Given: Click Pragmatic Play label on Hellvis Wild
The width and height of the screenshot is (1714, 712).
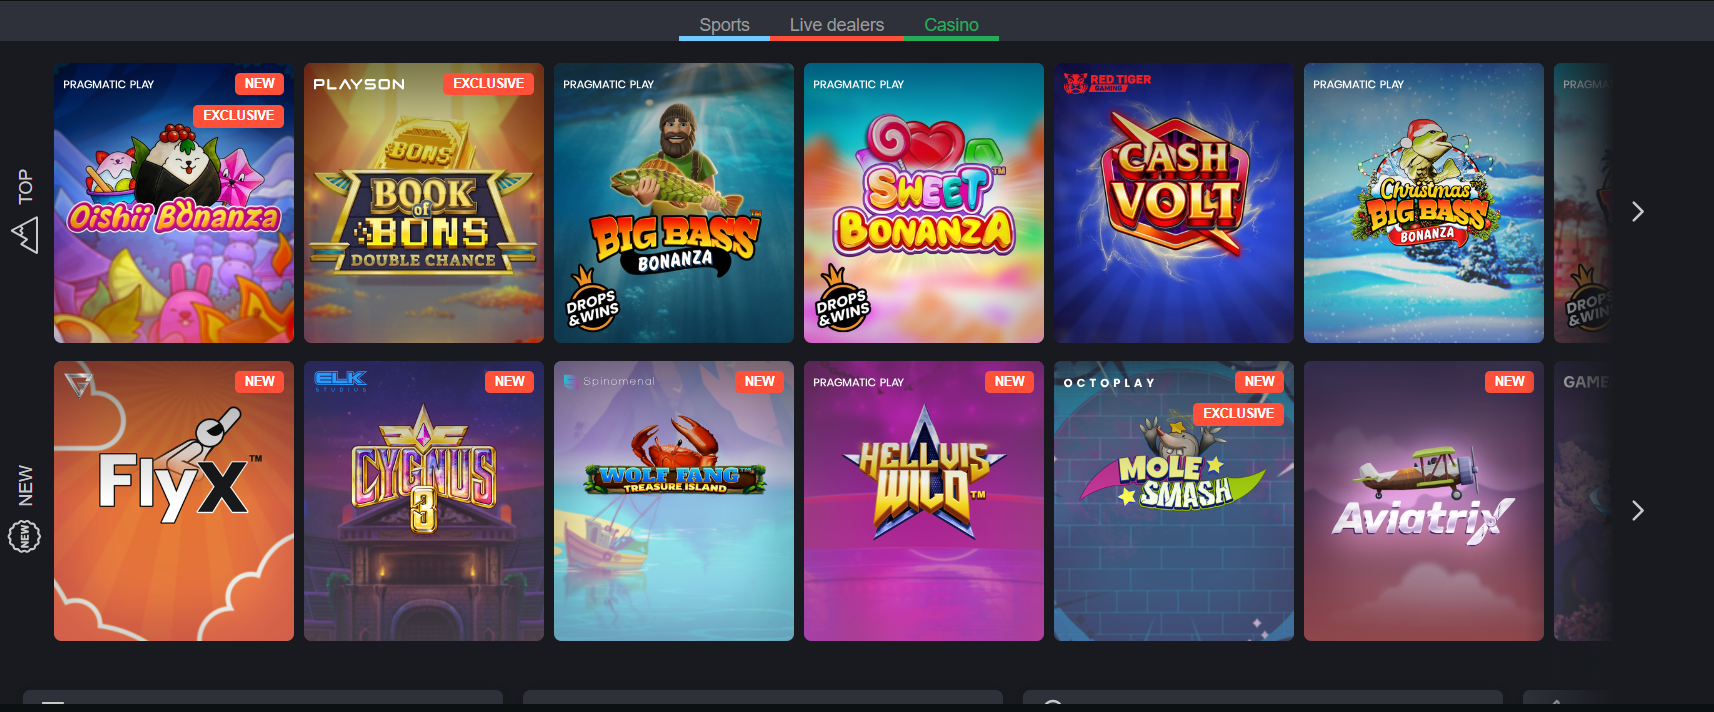Looking at the screenshot, I should click(x=858, y=382).
